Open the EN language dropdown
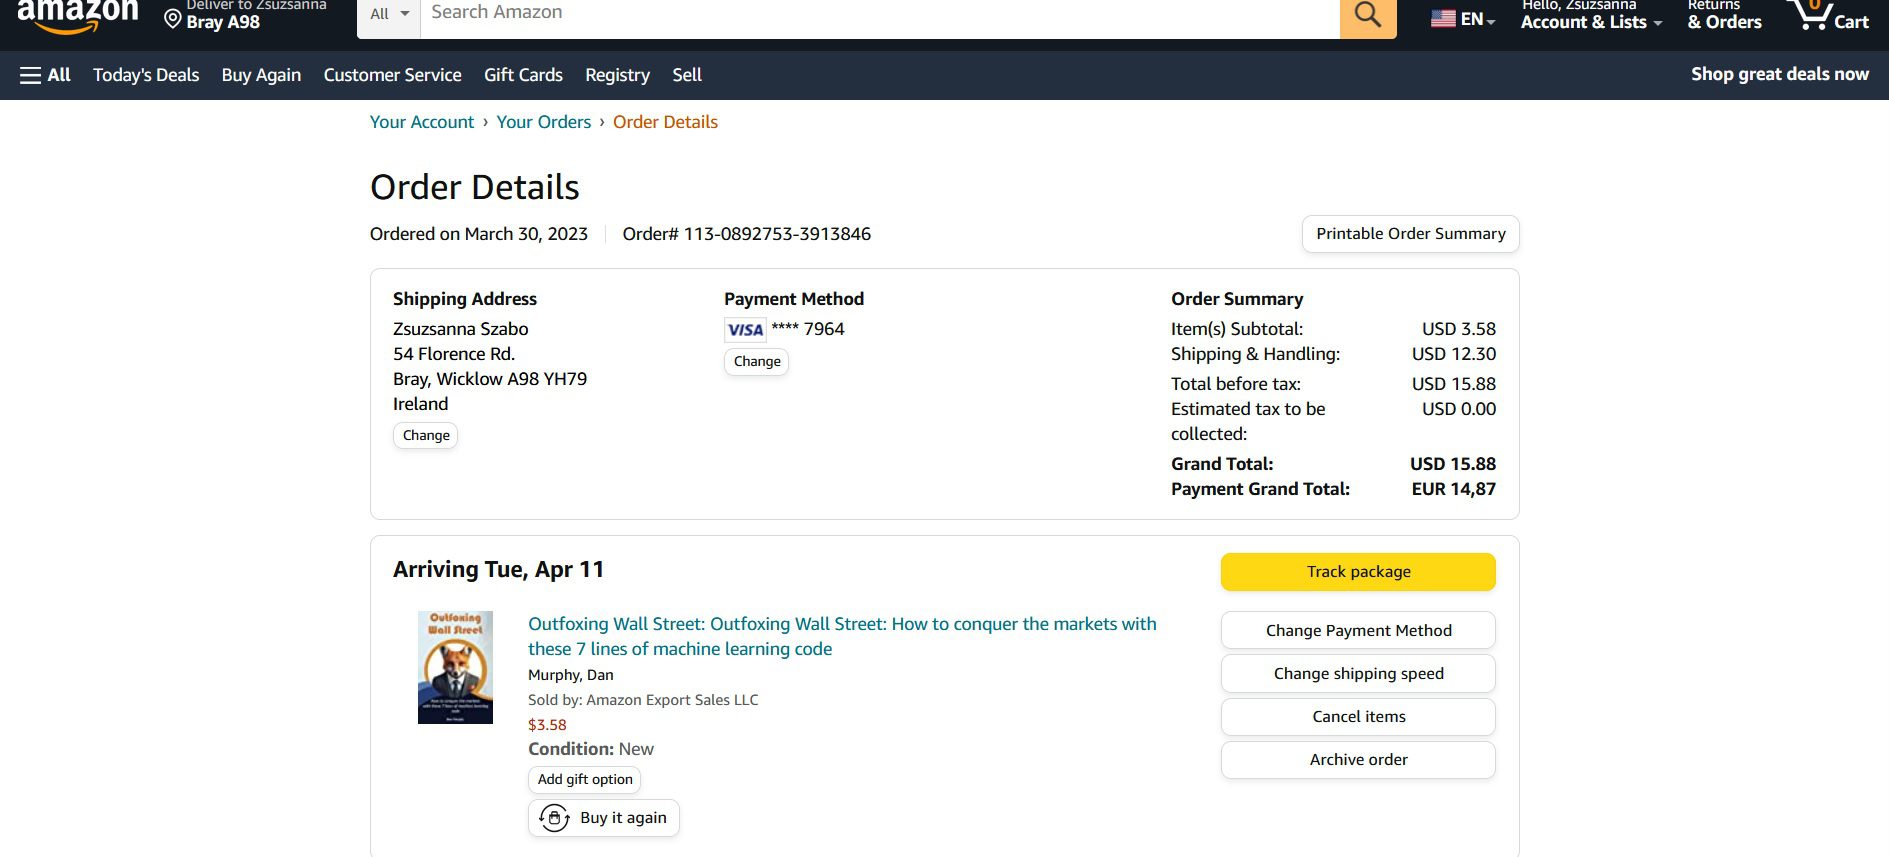 tap(1477, 19)
